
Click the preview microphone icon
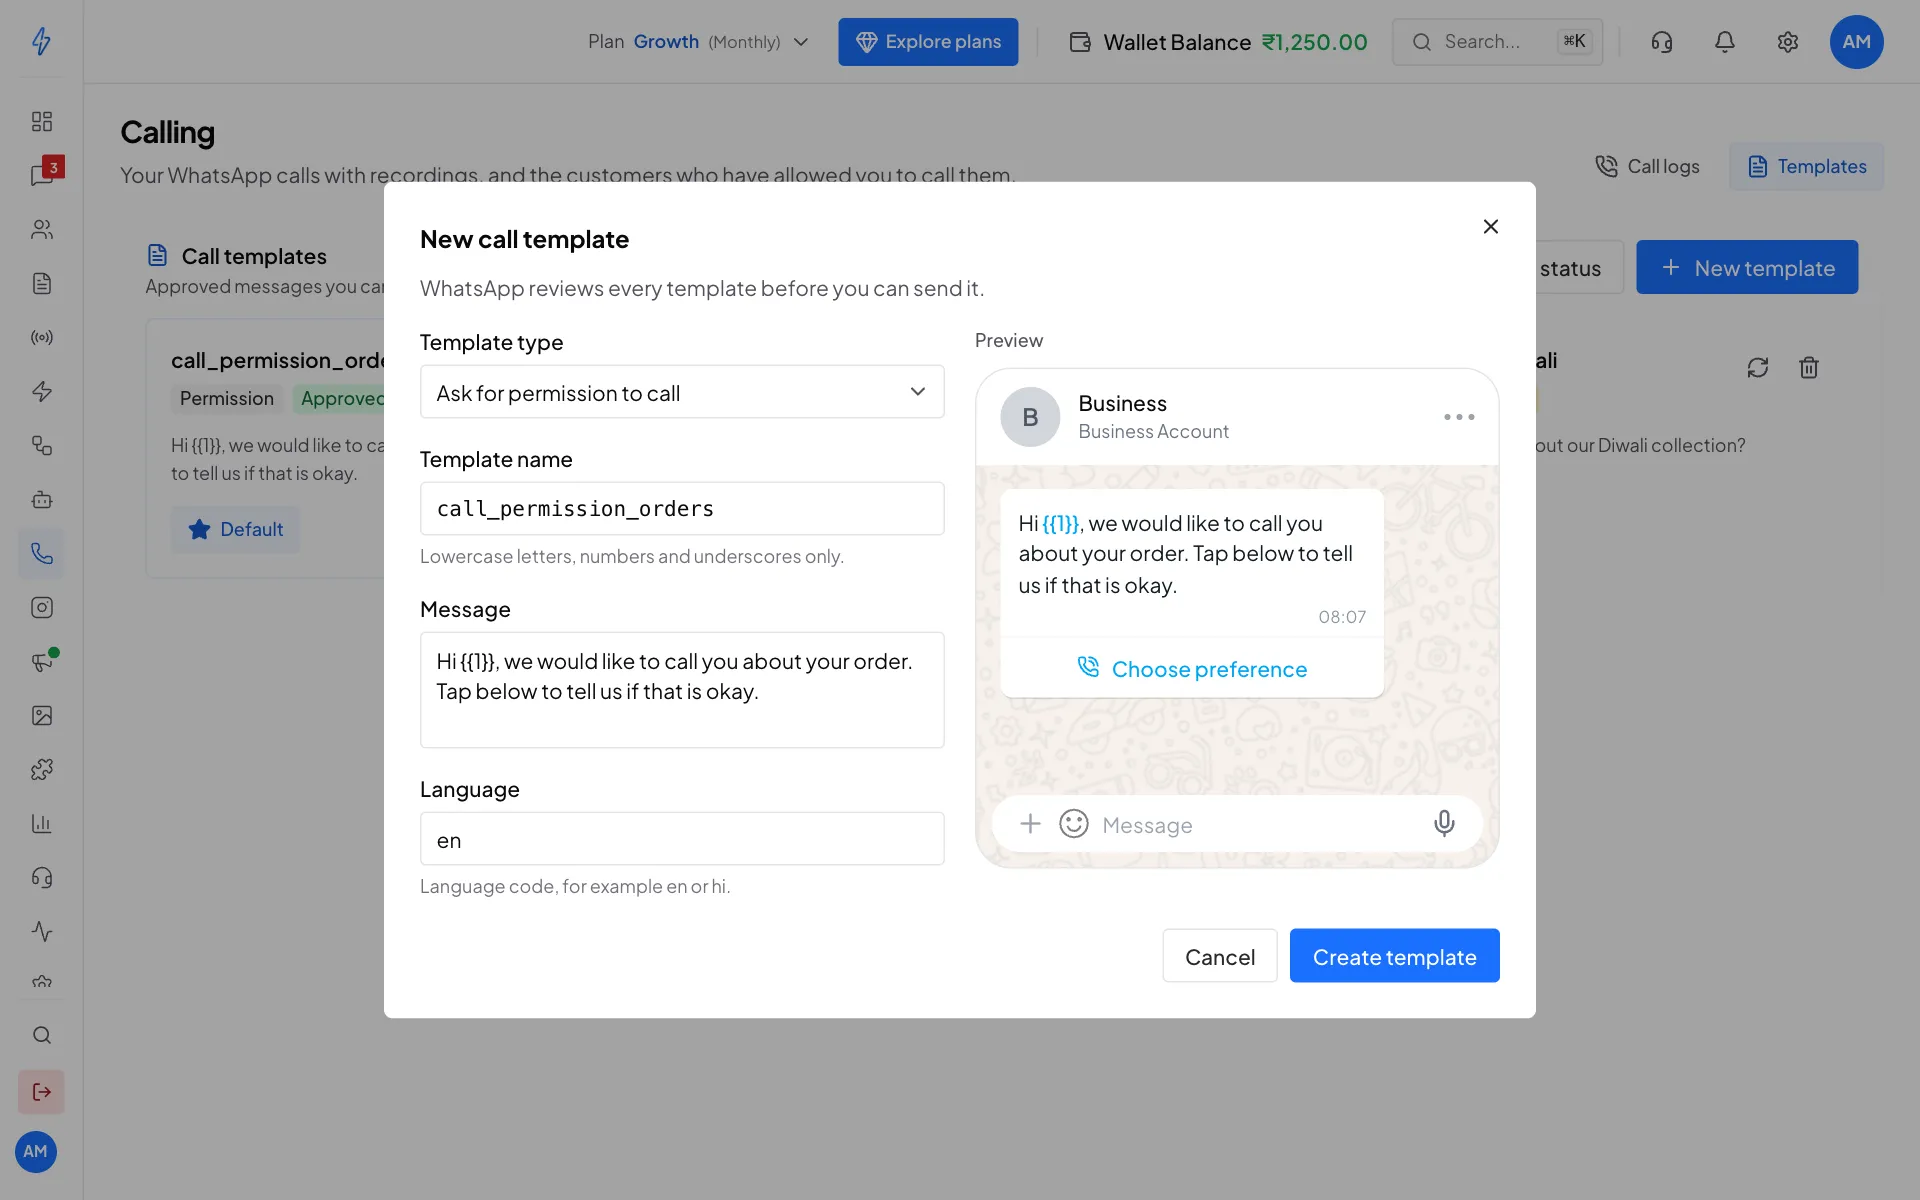tap(1443, 824)
